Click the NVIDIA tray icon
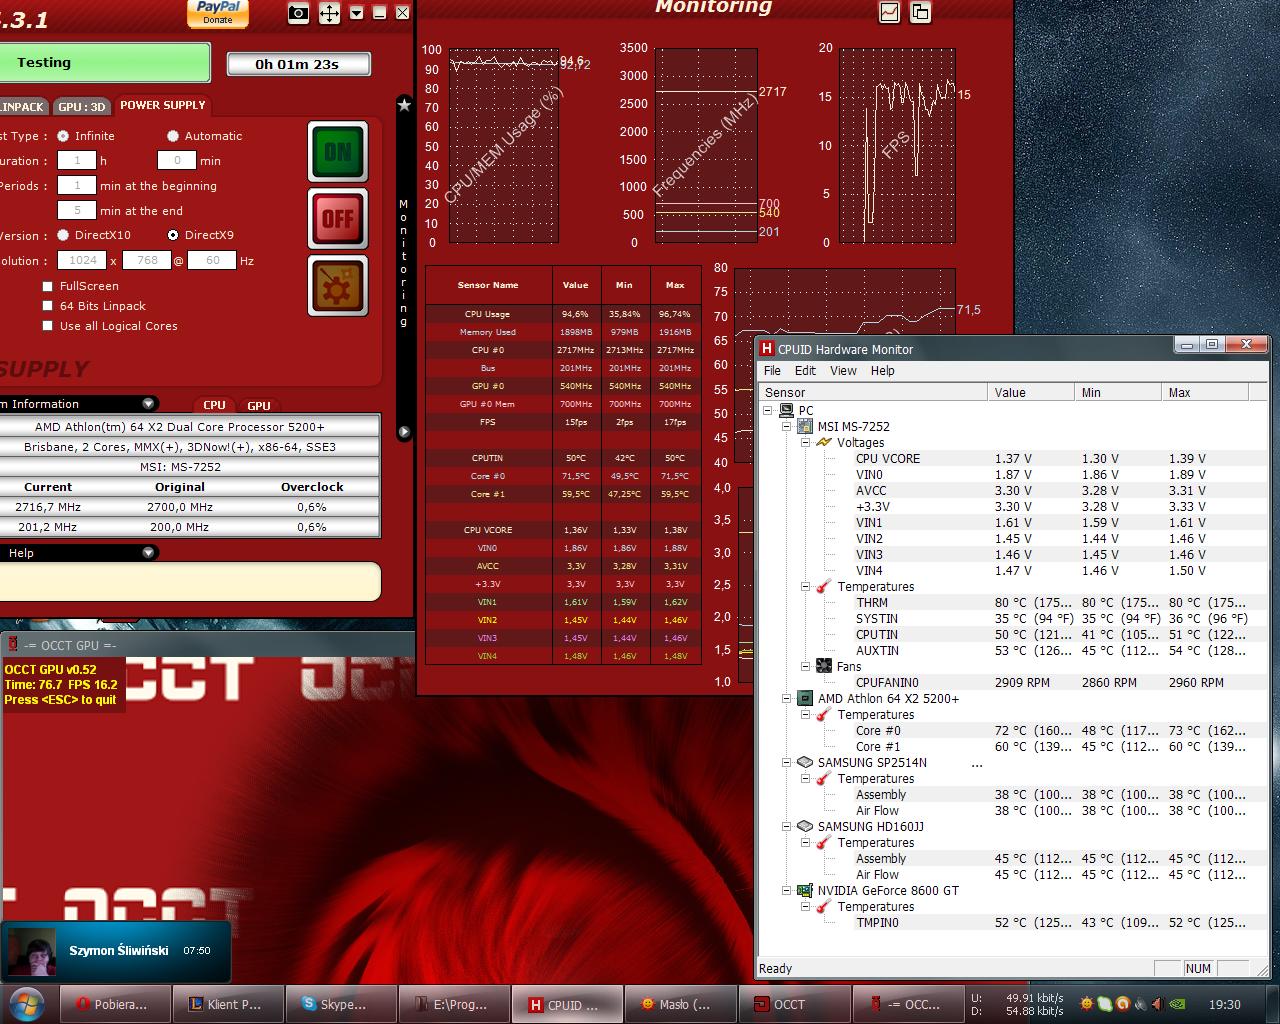 [1179, 1004]
